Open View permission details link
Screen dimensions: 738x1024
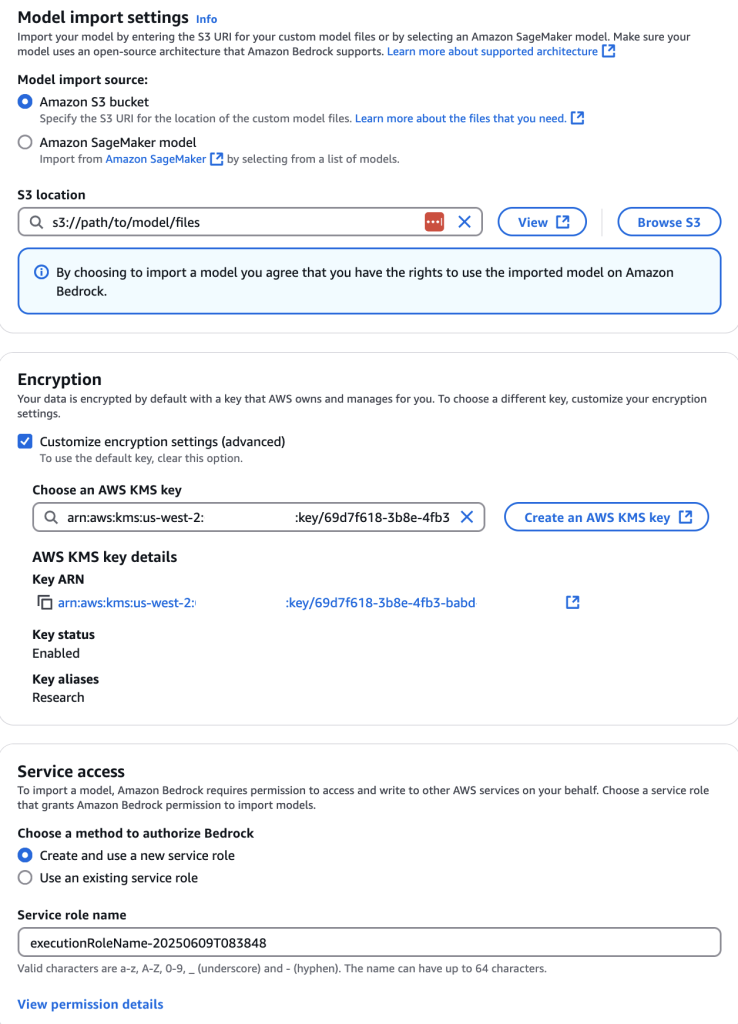(x=90, y=1004)
